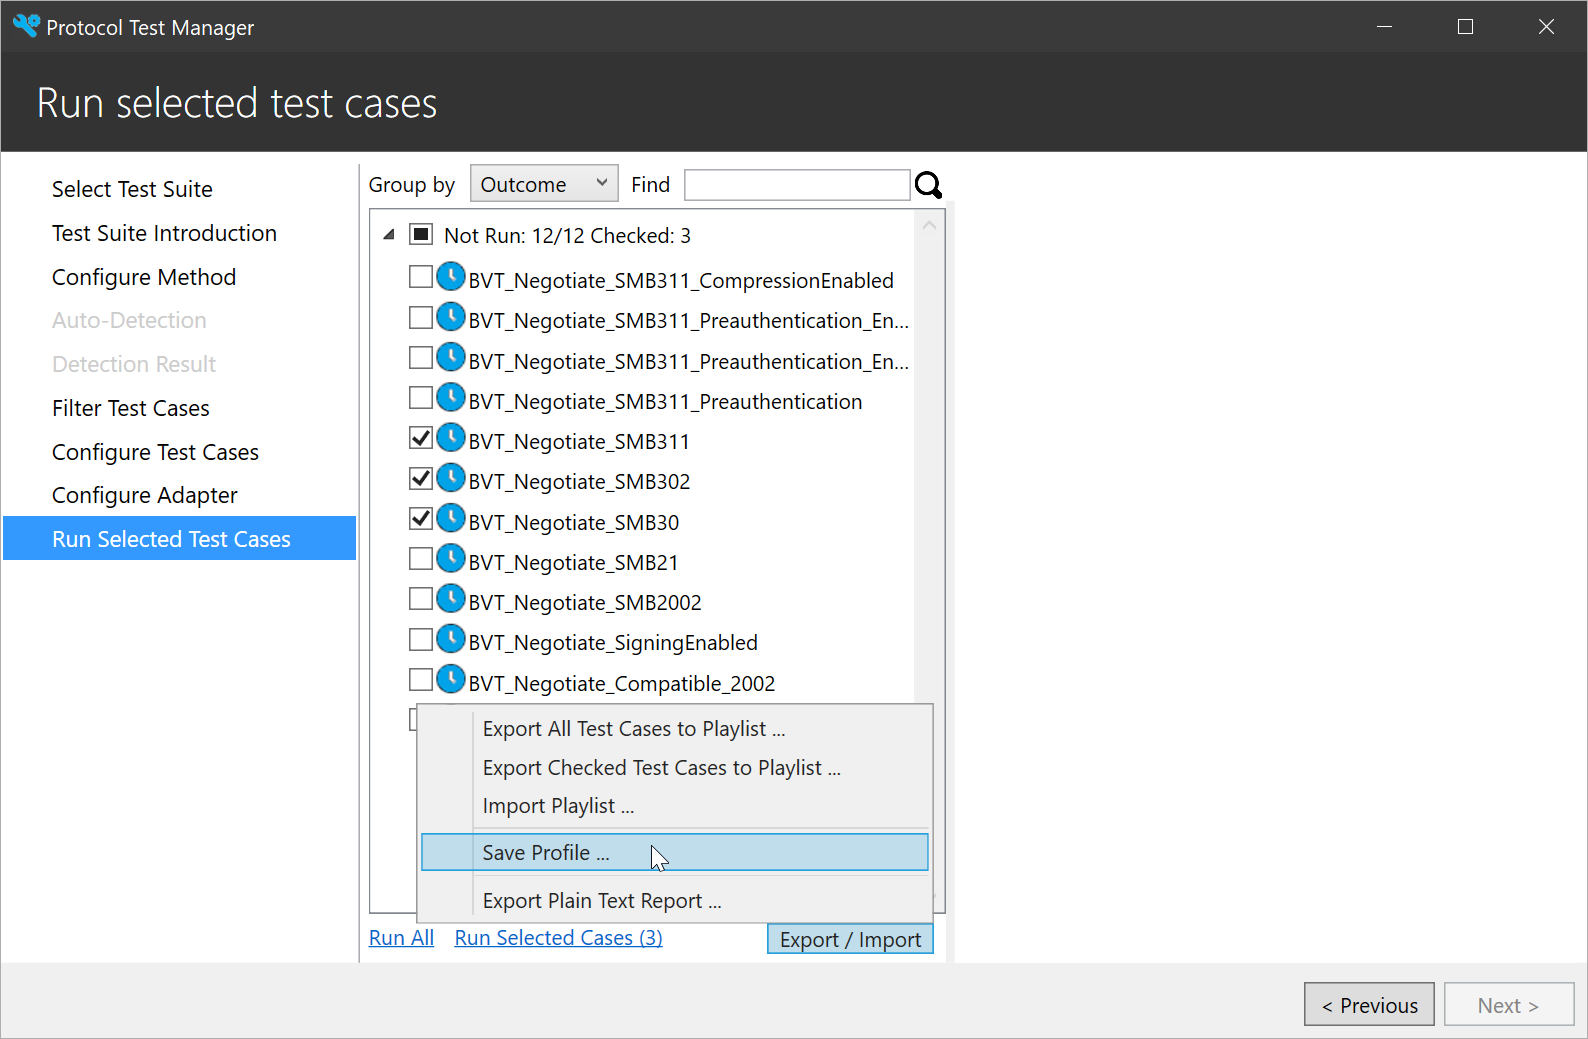Click clock icon of BVT_Negotiate_SigningEnabled

click(451, 639)
